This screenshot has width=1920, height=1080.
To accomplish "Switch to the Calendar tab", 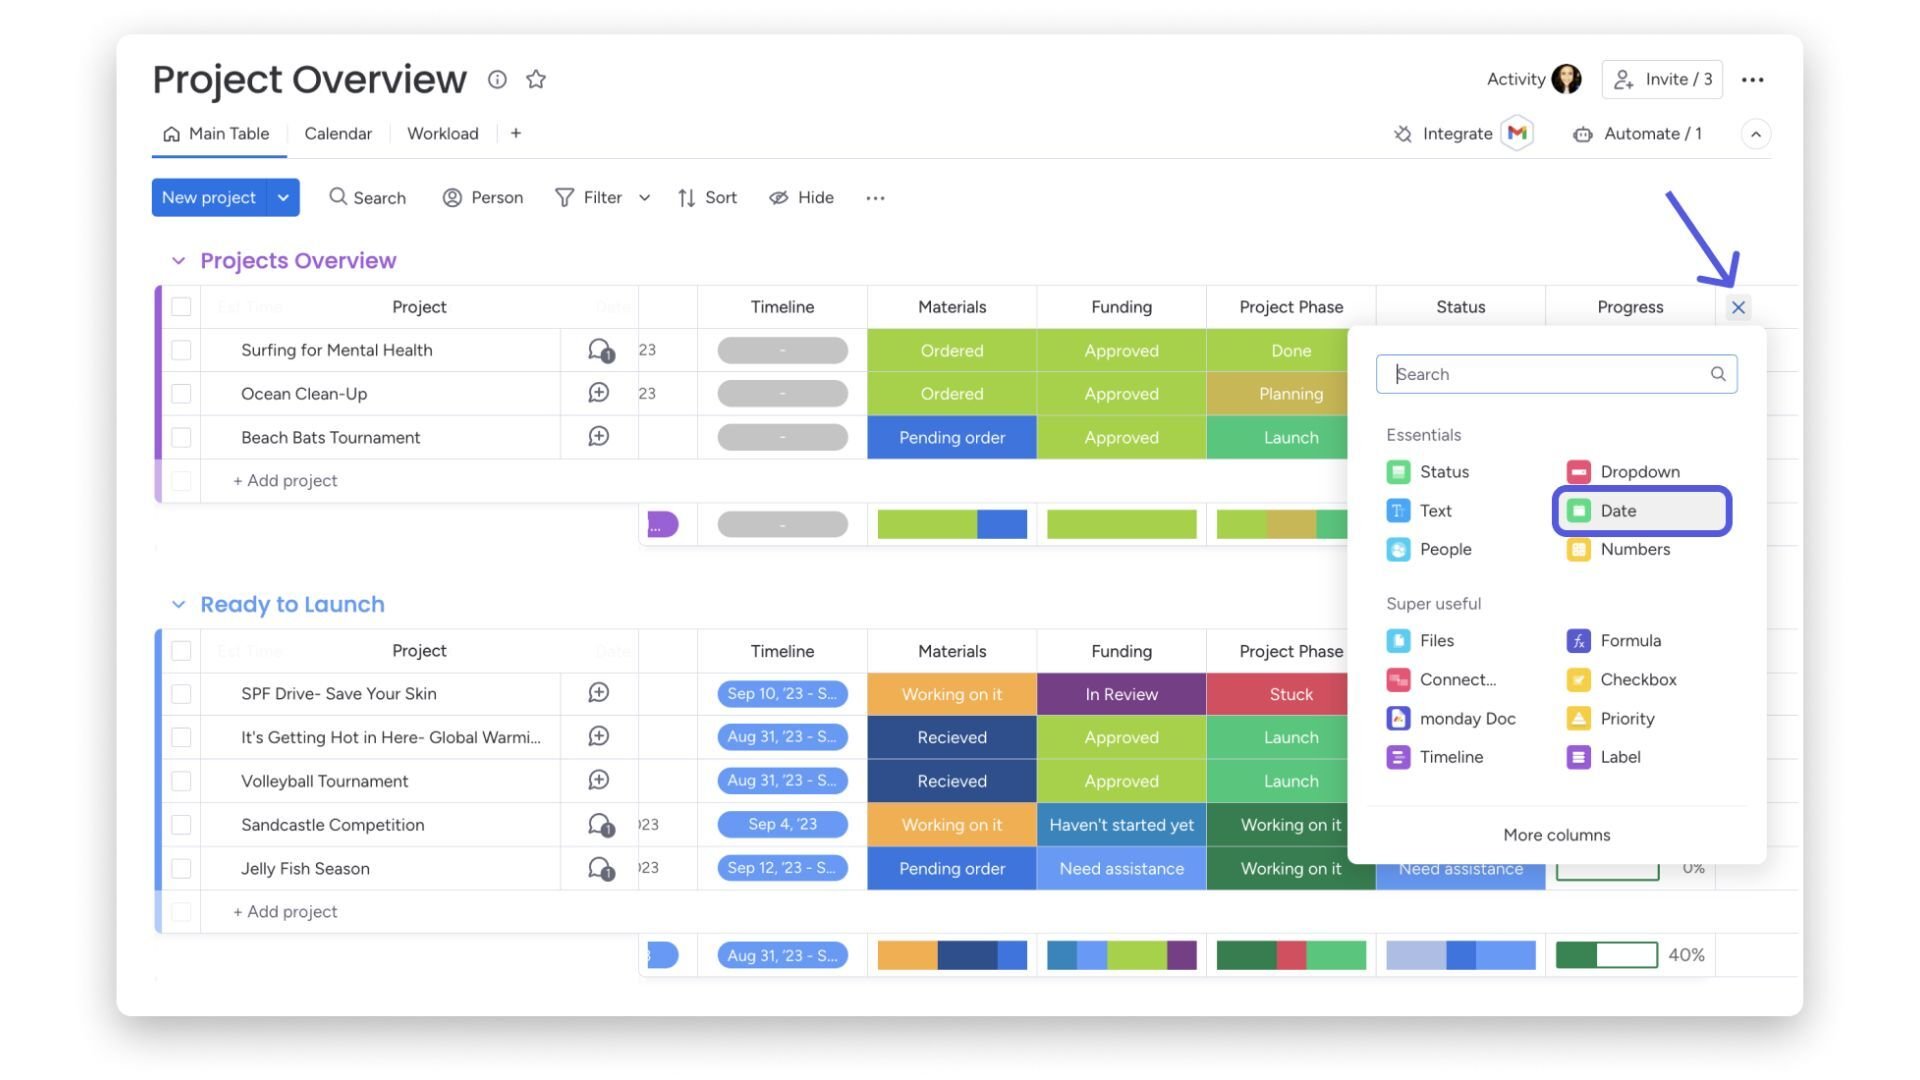I will [x=337, y=134].
